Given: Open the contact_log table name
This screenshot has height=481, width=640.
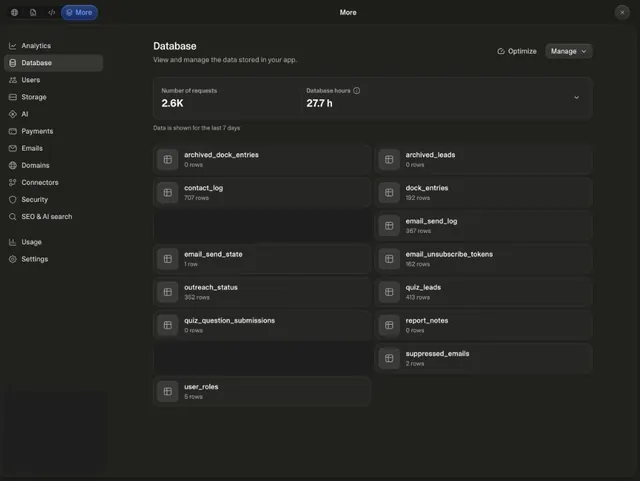Looking at the screenshot, I should coord(203,188).
